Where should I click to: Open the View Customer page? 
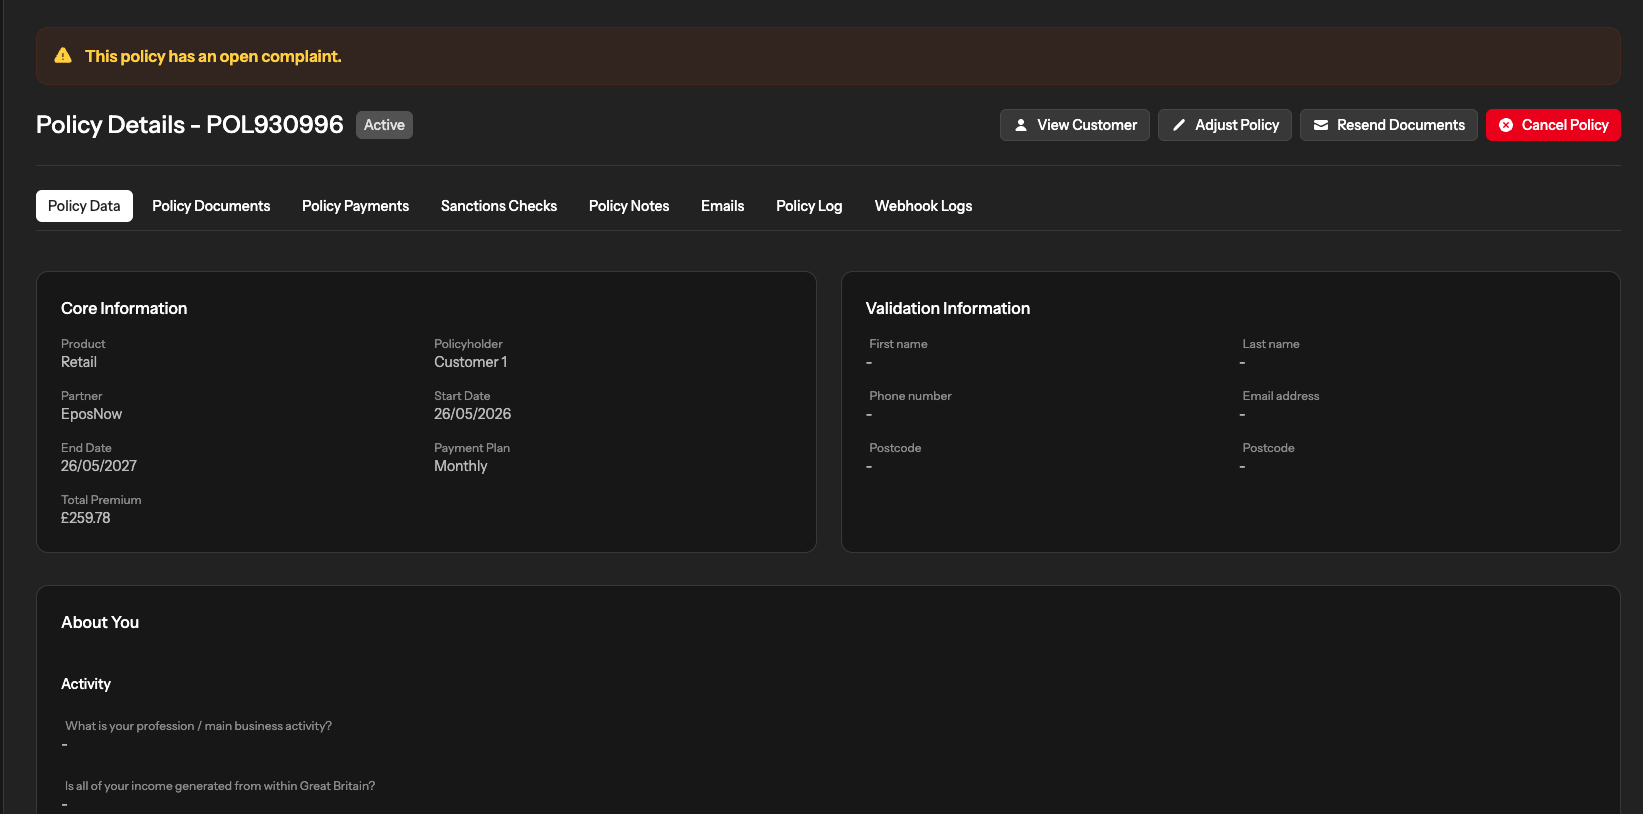(1075, 125)
